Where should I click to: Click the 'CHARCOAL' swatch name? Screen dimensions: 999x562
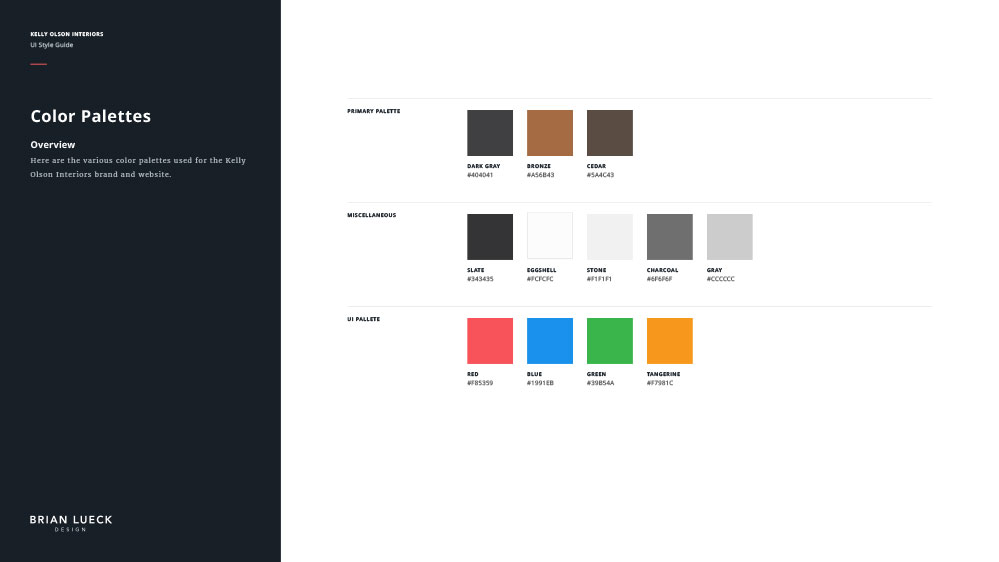pyautogui.click(x=662, y=270)
